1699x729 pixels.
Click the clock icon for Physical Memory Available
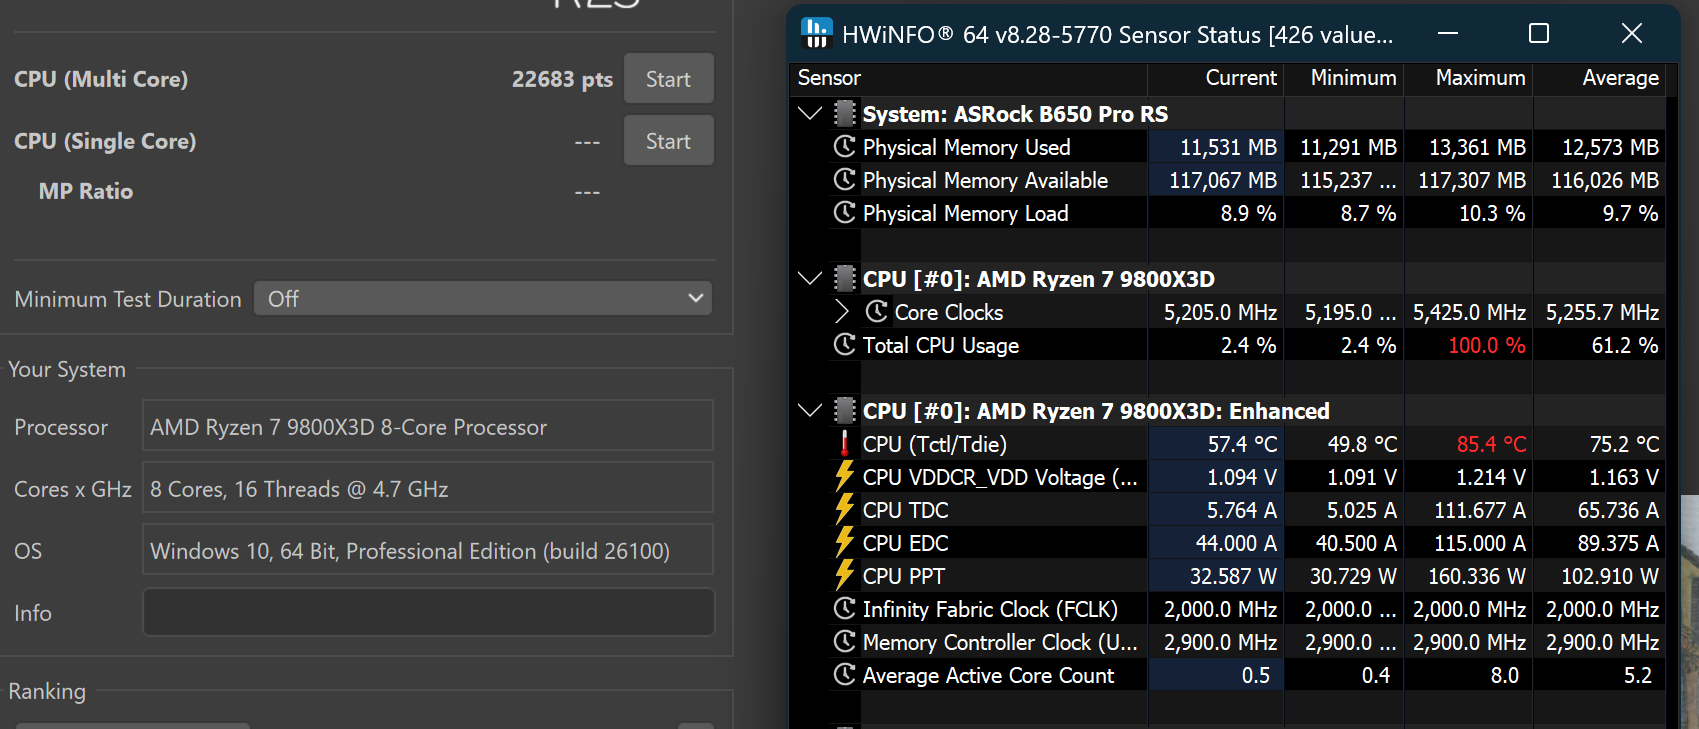coord(845,179)
